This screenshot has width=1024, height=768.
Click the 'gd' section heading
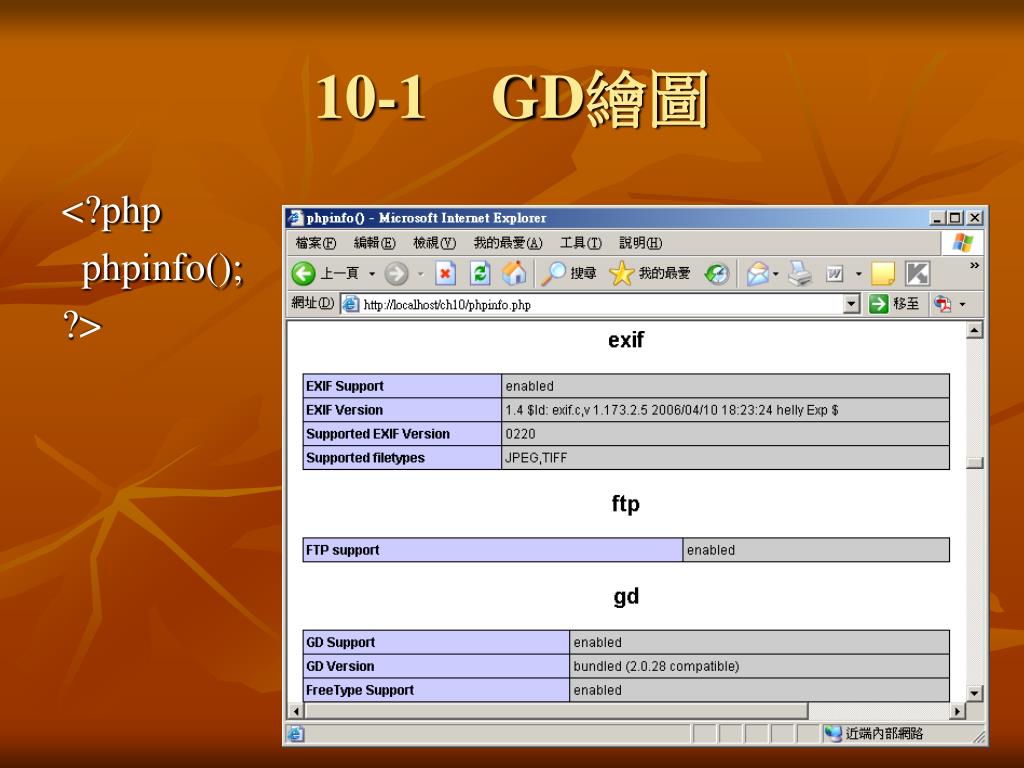point(626,597)
